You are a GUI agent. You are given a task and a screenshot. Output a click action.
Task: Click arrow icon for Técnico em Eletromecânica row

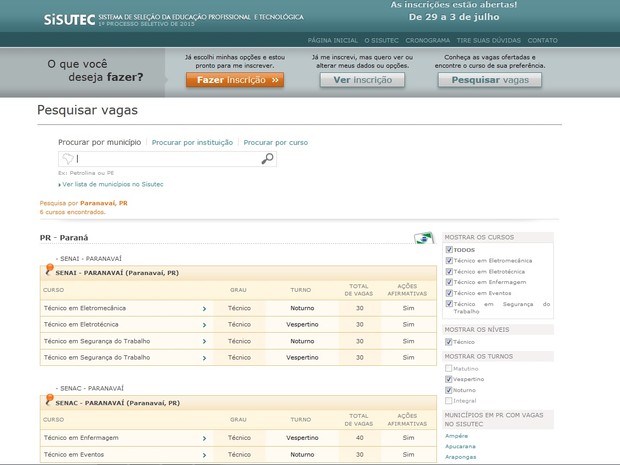point(204,309)
